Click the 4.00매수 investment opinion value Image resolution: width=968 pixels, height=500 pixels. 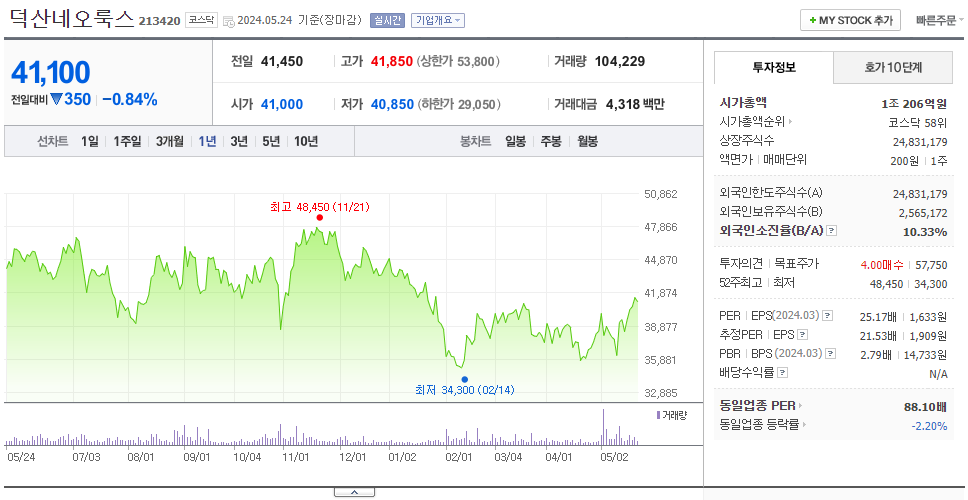tap(882, 265)
